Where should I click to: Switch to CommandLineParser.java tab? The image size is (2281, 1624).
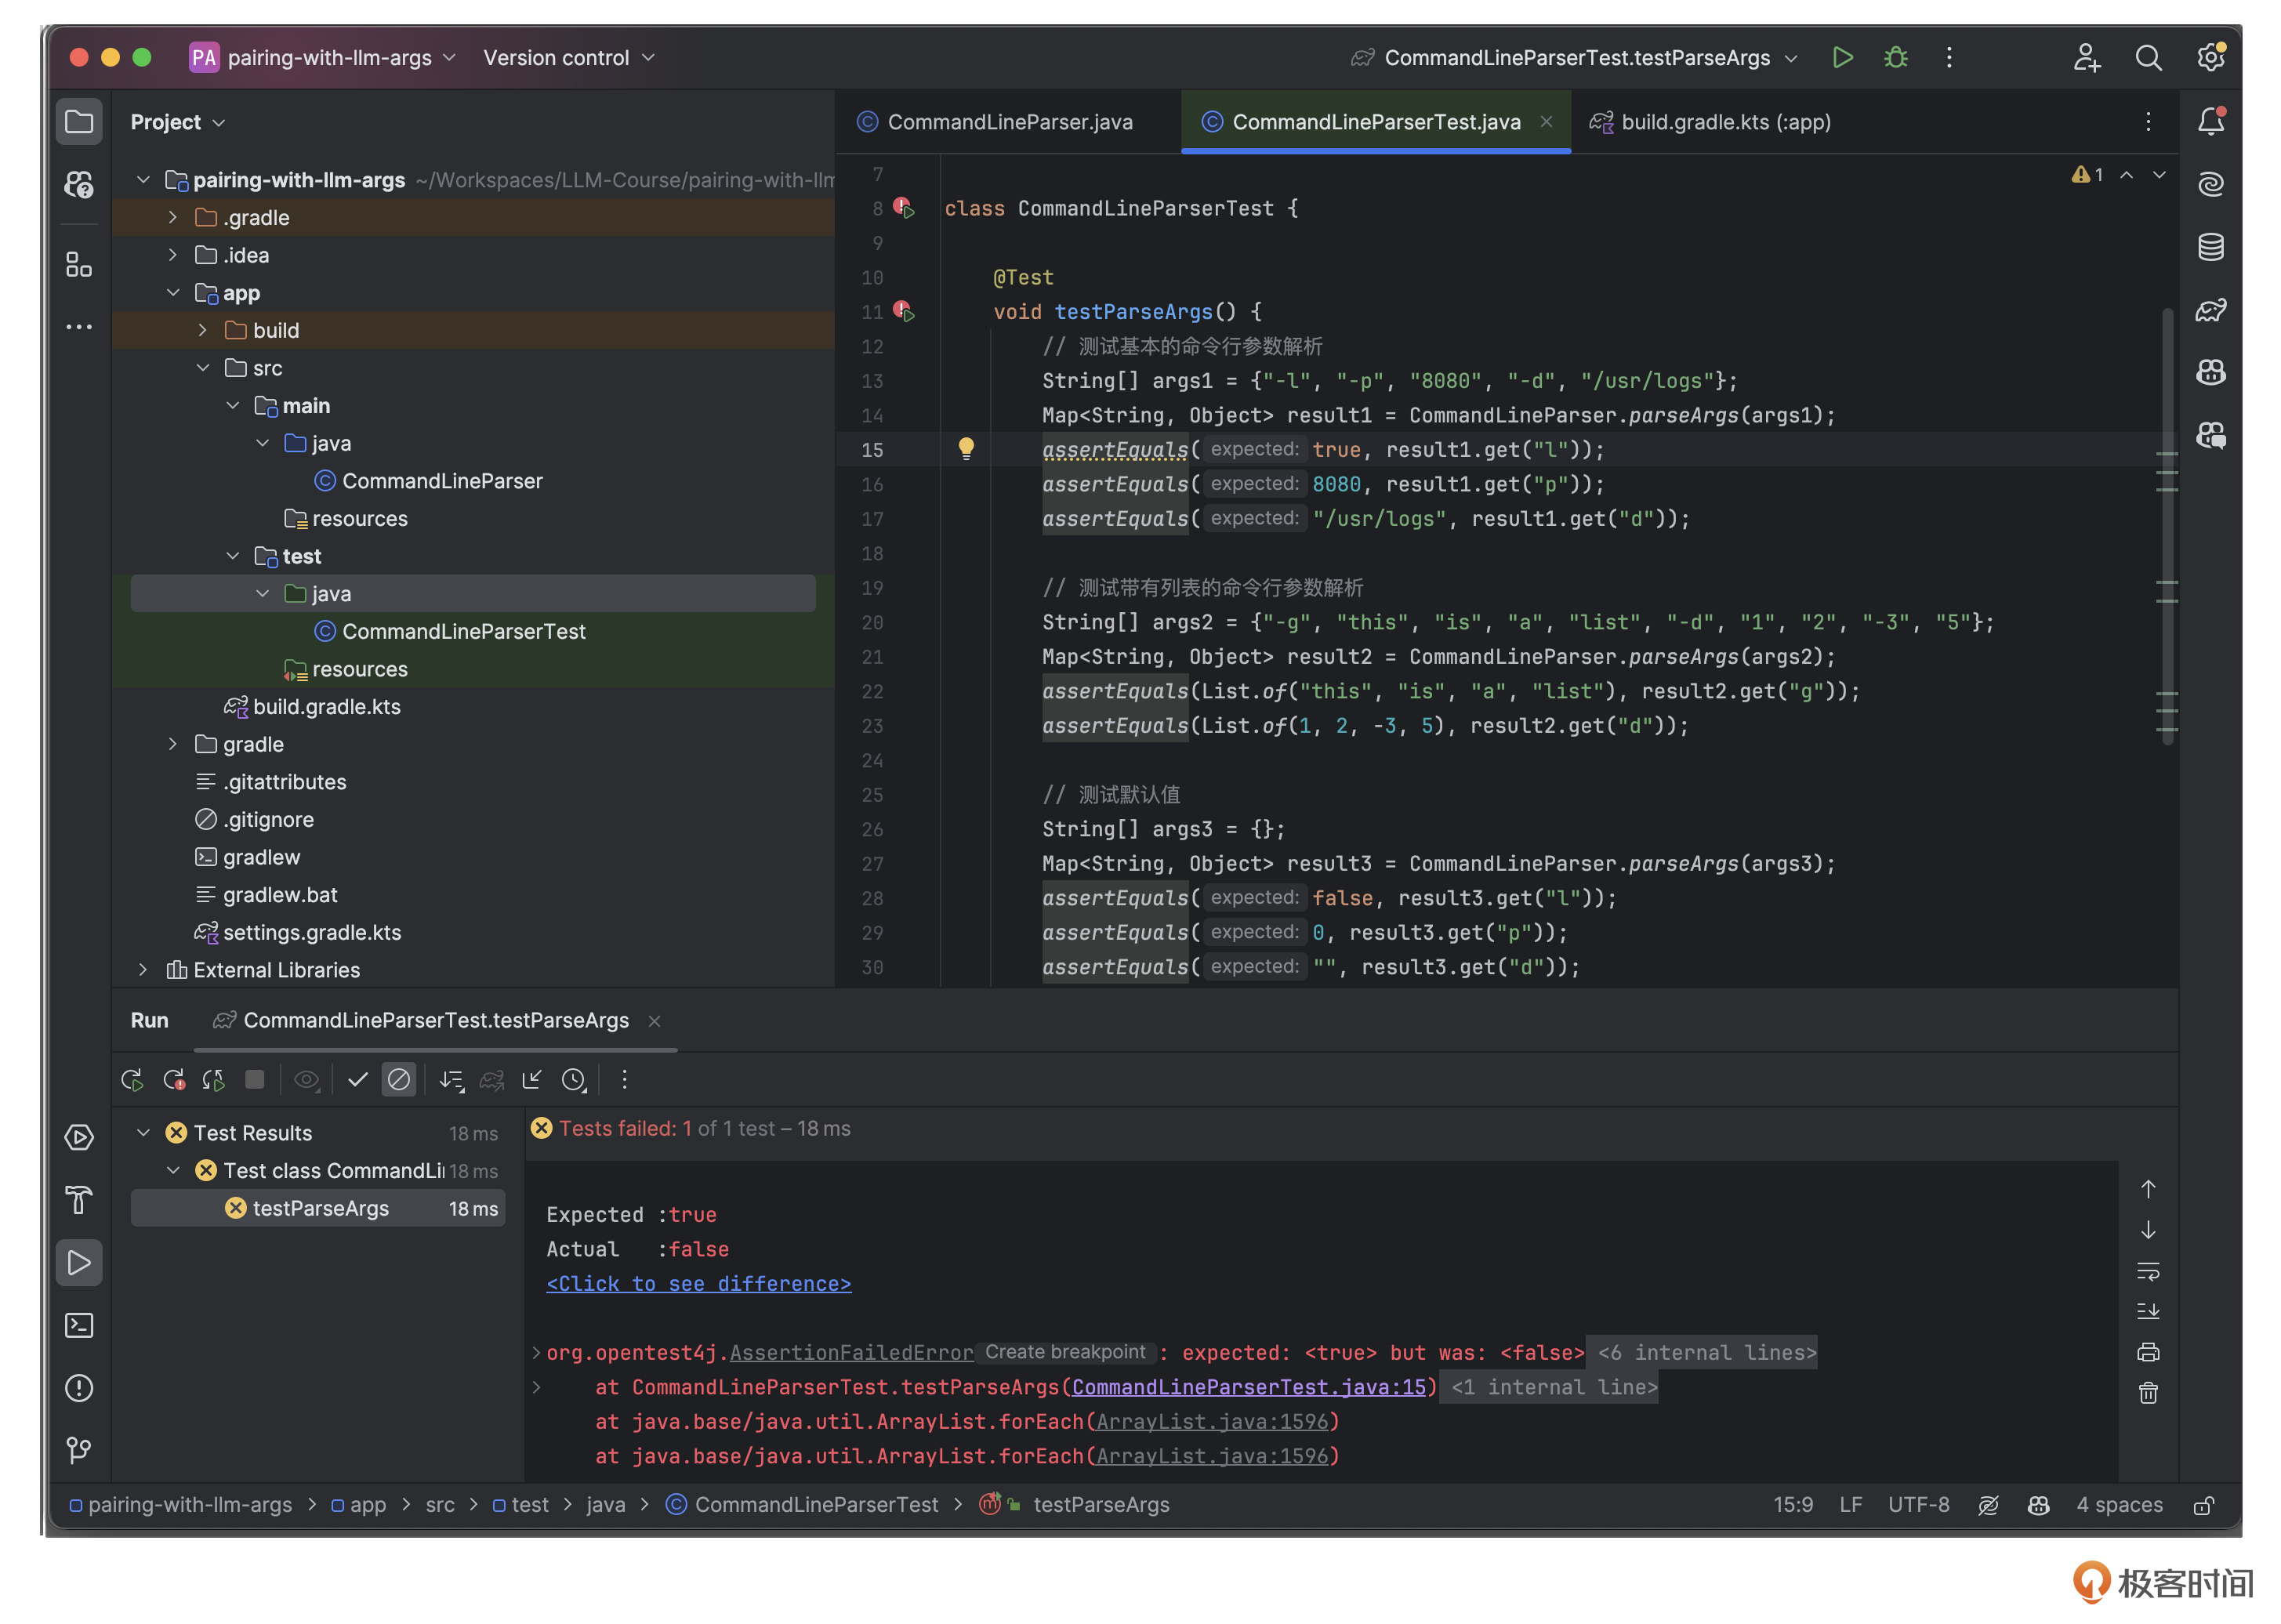[1009, 122]
